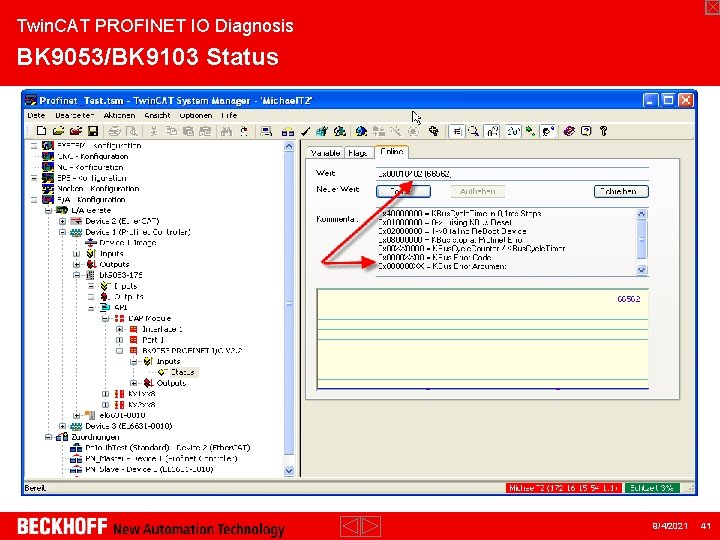Select the Status variable in tree

click(183, 372)
